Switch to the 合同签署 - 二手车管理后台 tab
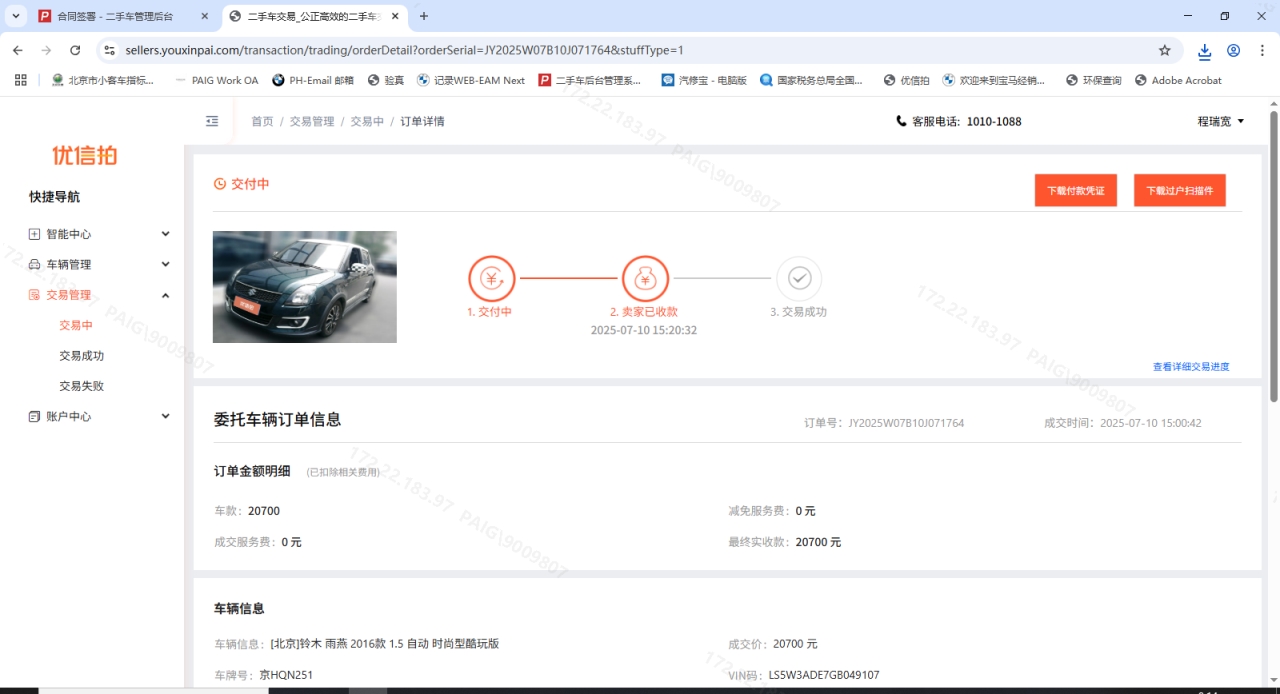The width and height of the screenshot is (1280, 694). [x=114, y=16]
